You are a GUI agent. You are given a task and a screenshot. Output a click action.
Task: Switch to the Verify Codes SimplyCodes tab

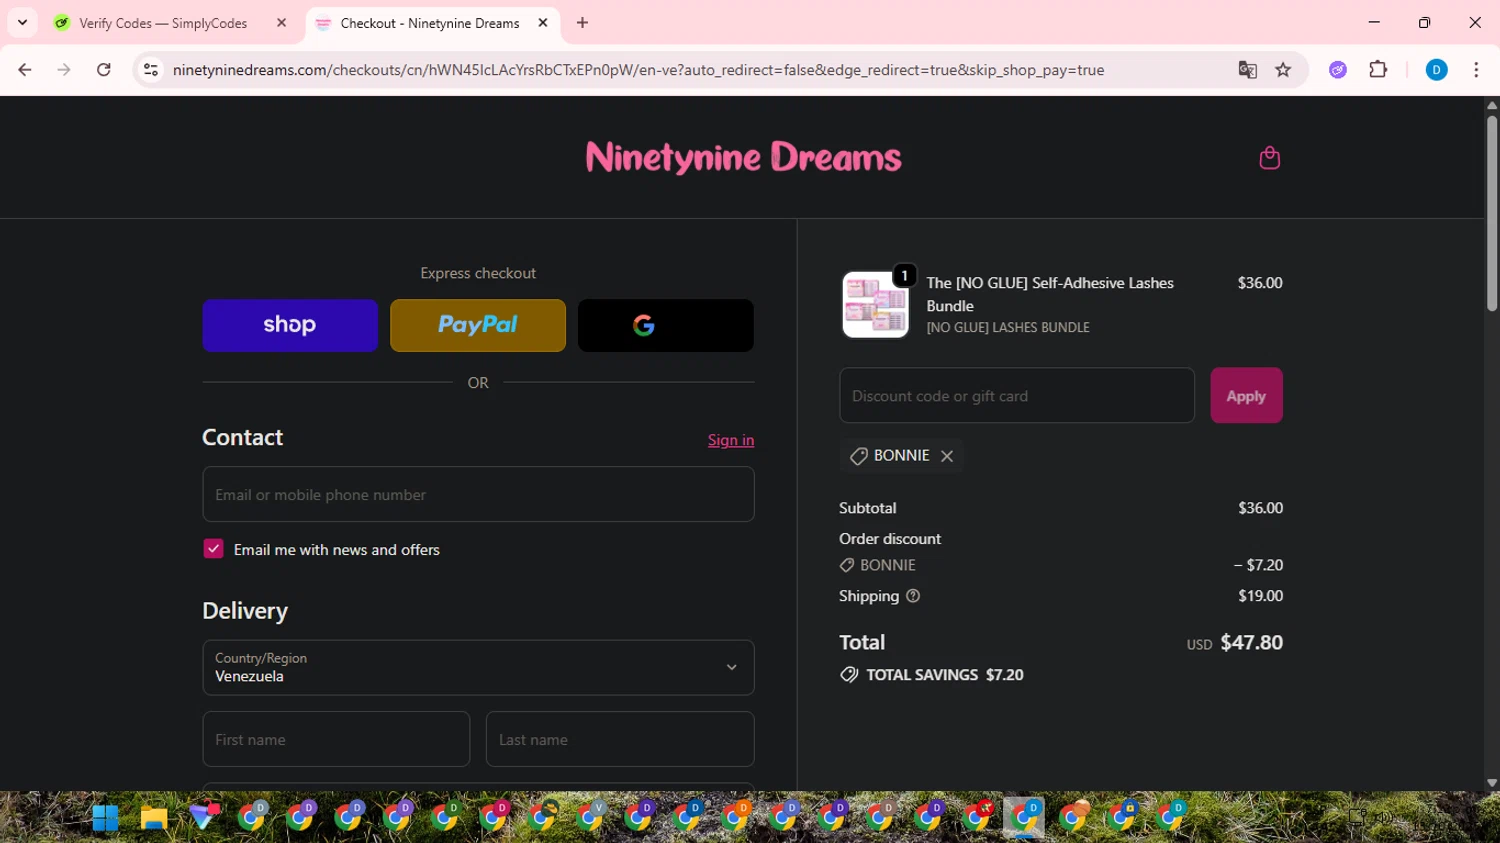164,23
